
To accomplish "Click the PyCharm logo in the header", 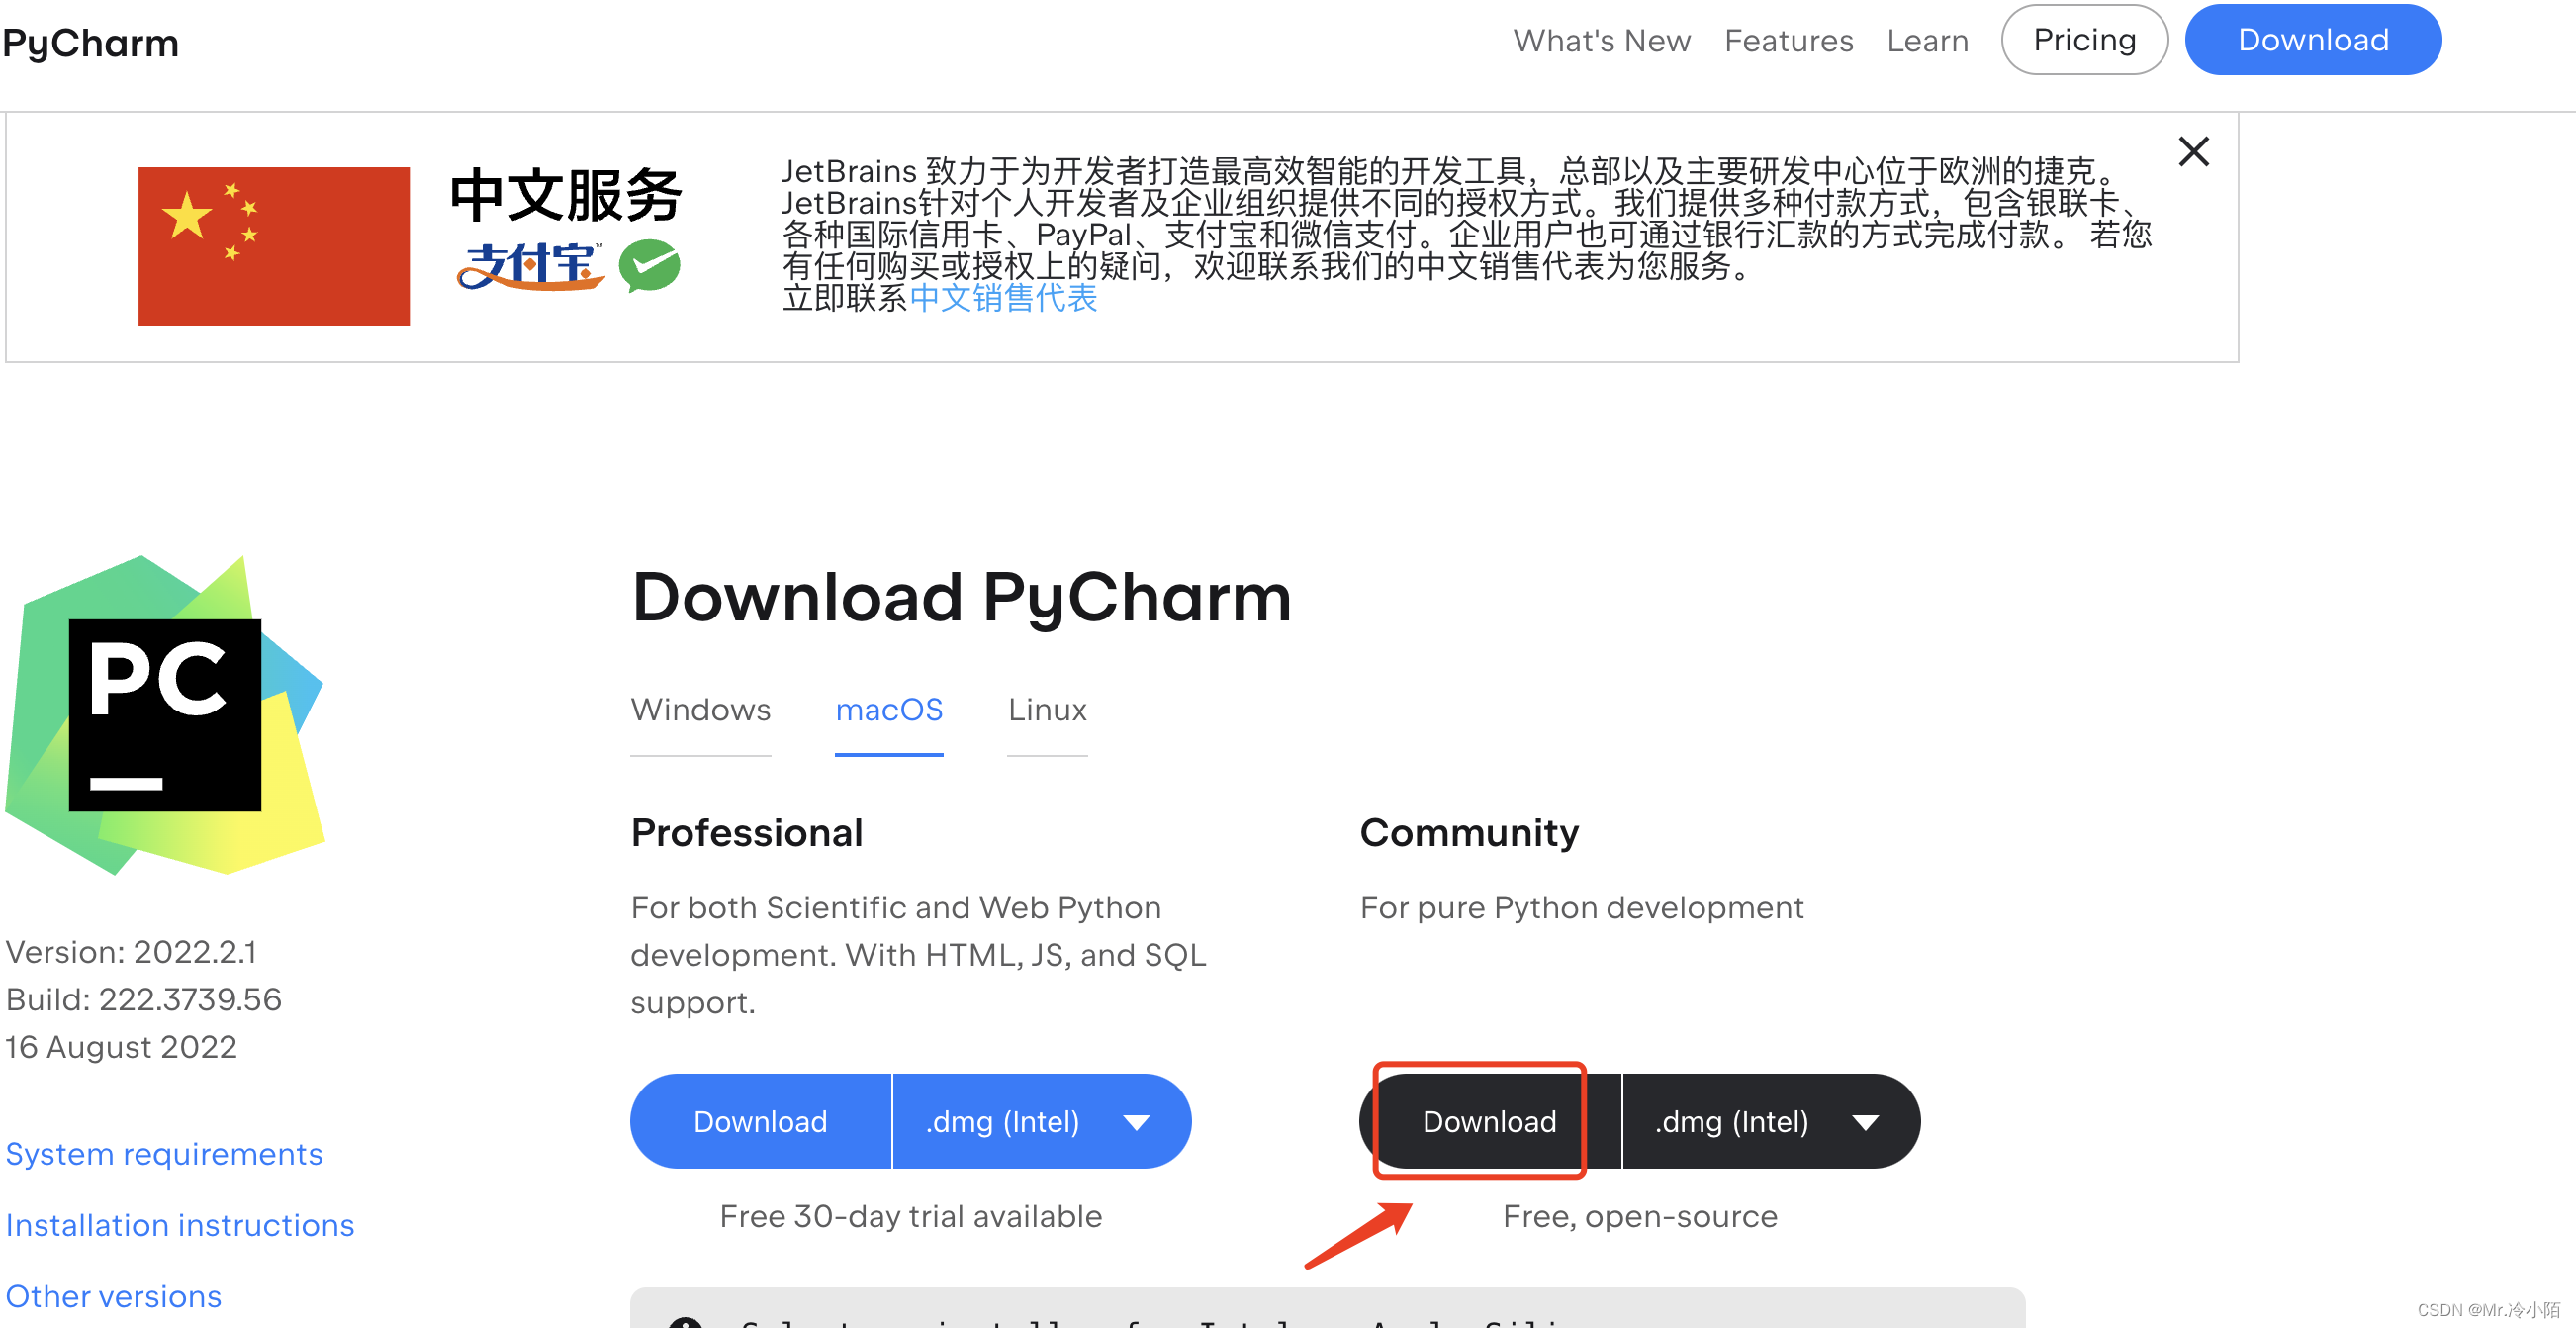I will (90, 42).
